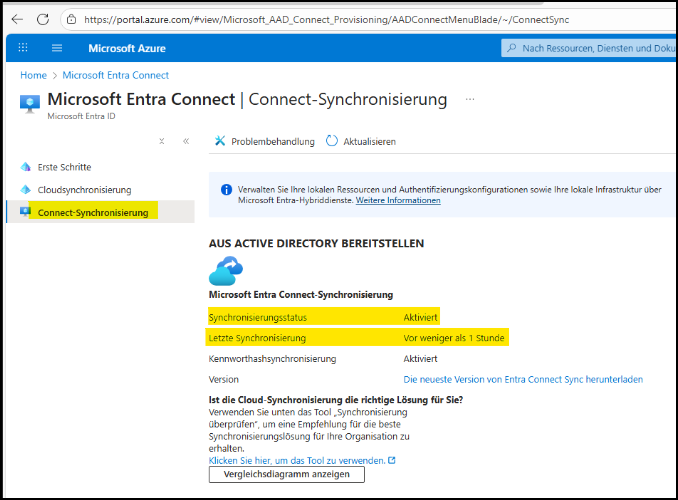This screenshot has height=500, width=678.
Task: Open the Microsoft Entra Connect breadcrumb link
Action: click(x=115, y=75)
